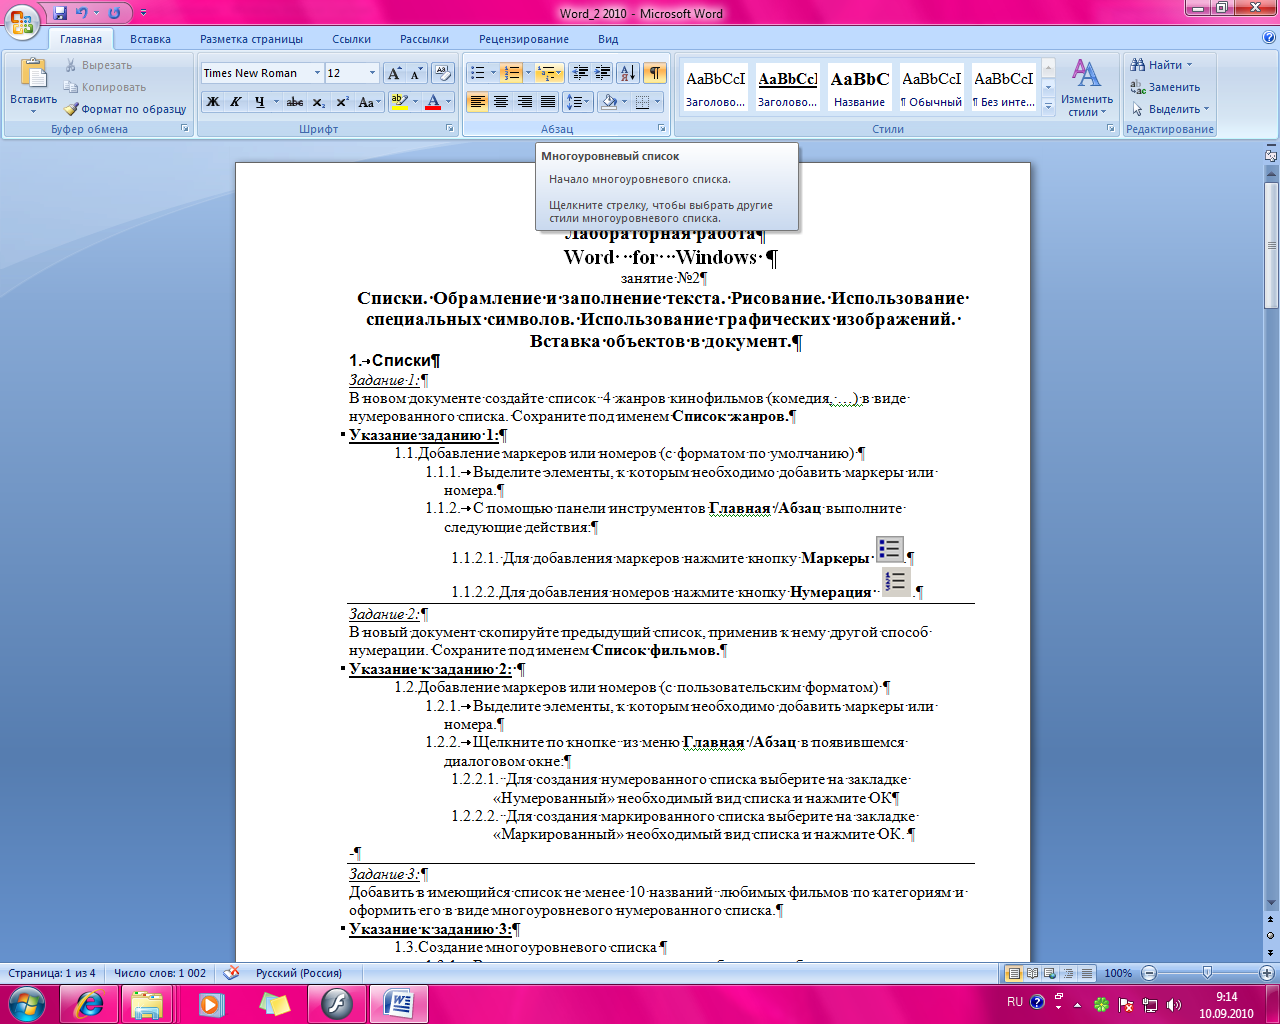Click Страница: 1 из 4 in status bar
1280x1024 pixels.
52,973
